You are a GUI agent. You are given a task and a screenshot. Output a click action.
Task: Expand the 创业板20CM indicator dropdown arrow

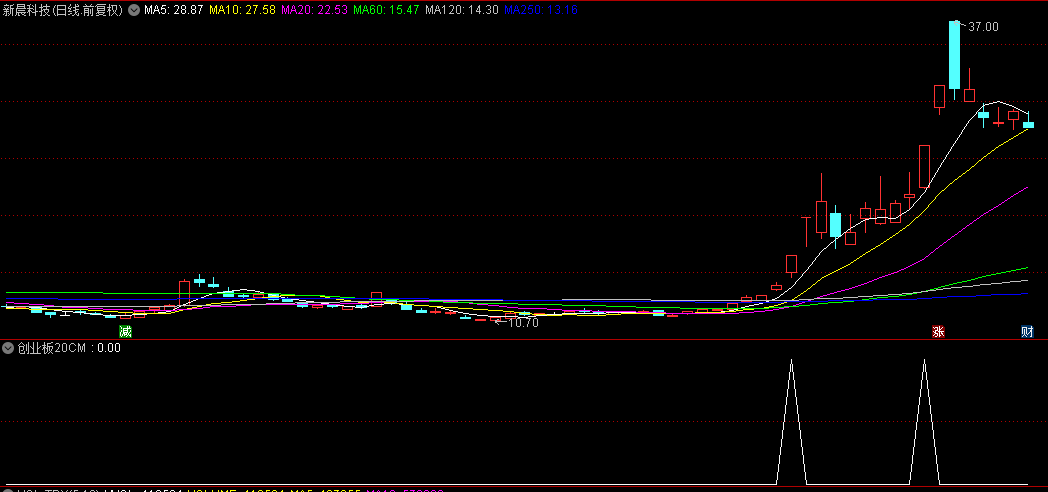(8, 348)
